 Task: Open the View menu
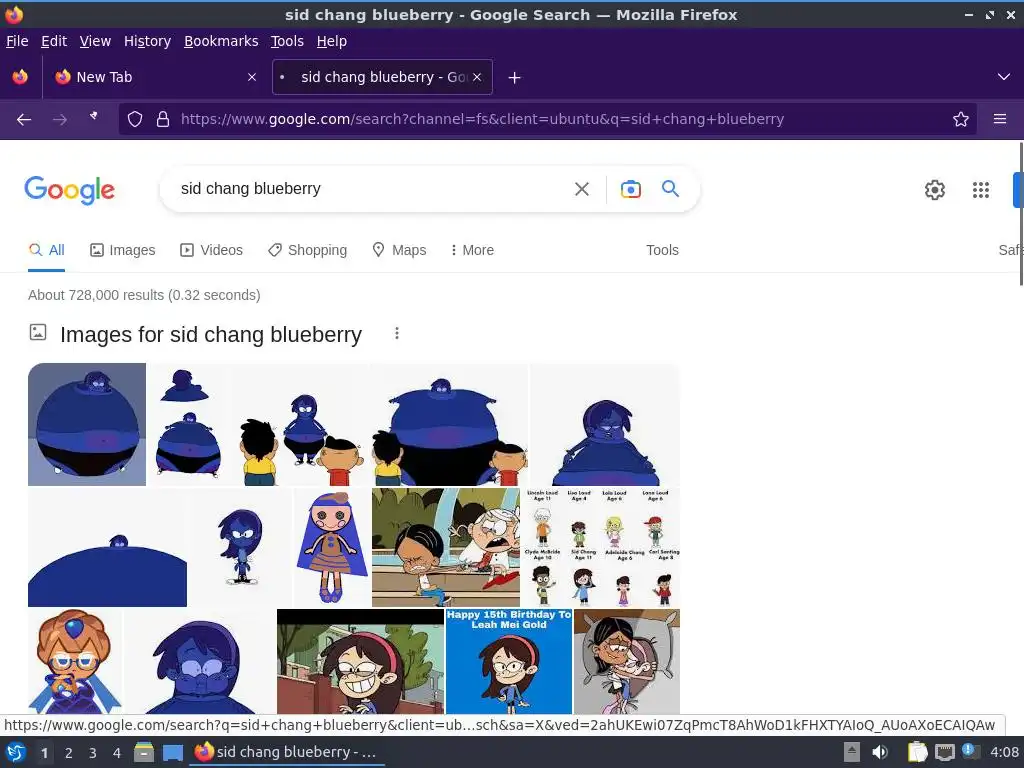click(x=95, y=41)
